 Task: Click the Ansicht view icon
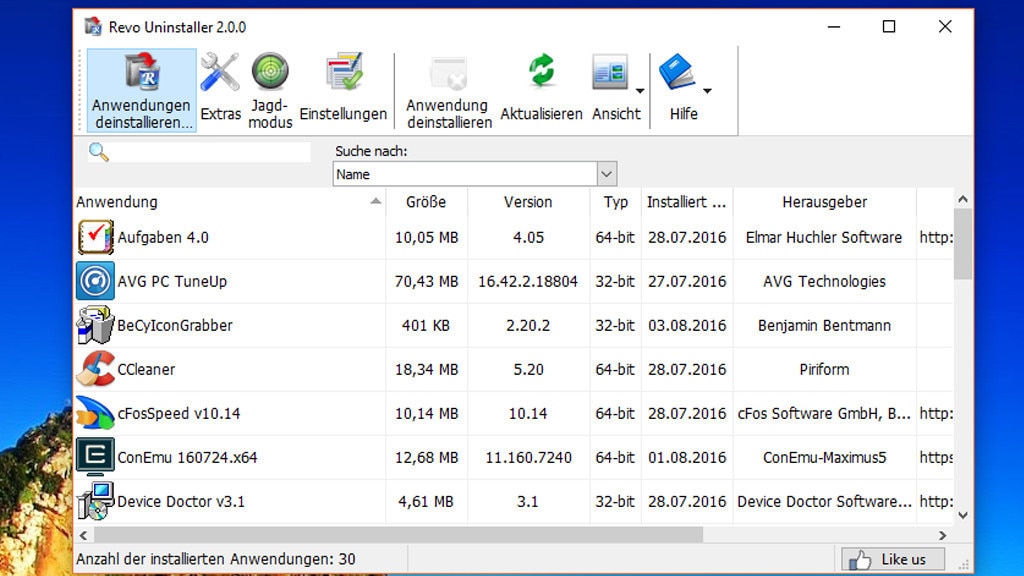pos(610,72)
